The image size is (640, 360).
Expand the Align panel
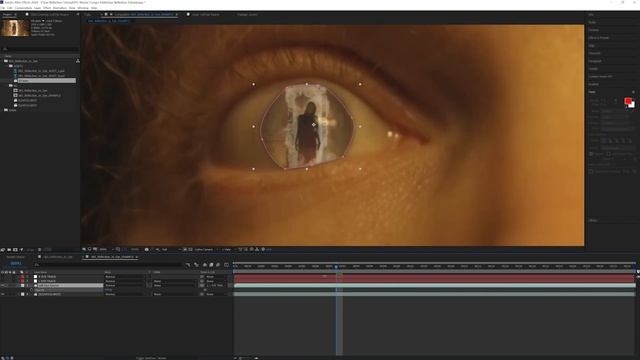[x=591, y=46]
